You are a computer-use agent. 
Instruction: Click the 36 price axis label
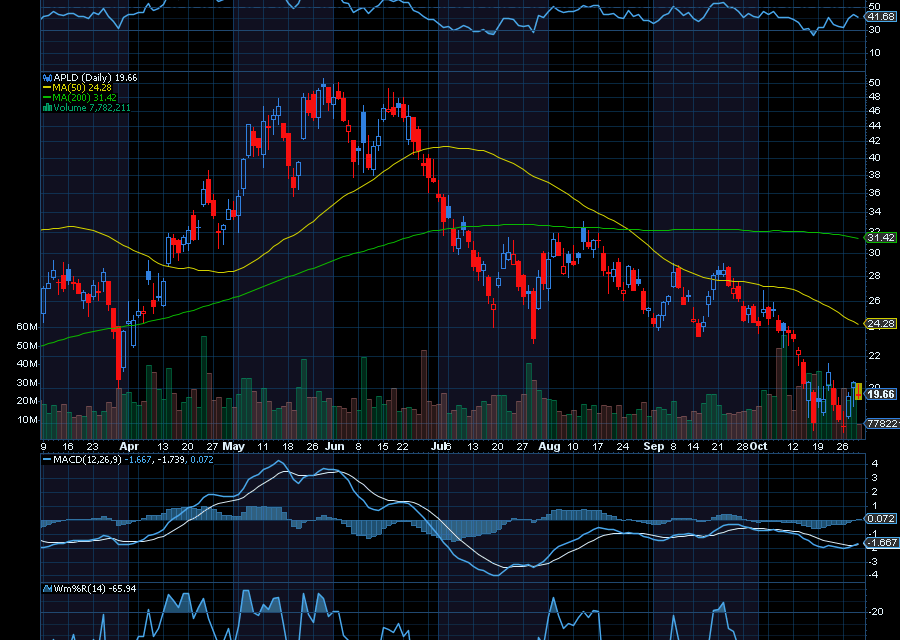[x=875, y=193]
